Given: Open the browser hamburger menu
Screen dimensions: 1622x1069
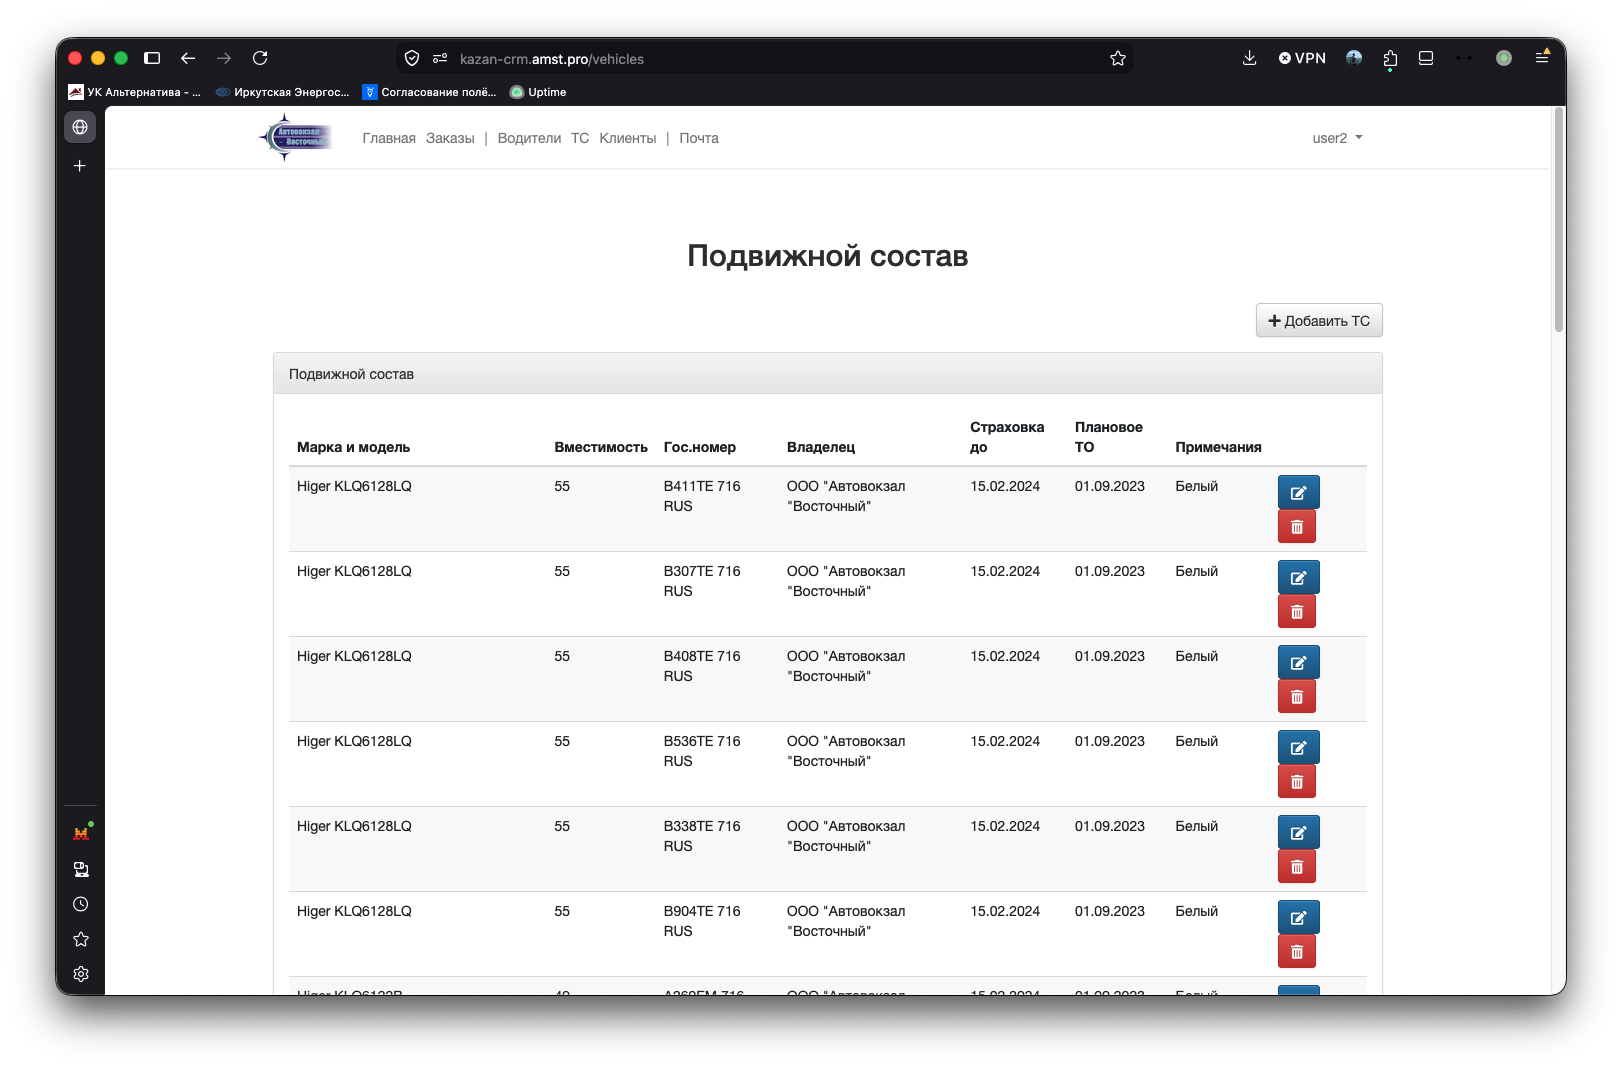Looking at the screenshot, I should 1542,58.
